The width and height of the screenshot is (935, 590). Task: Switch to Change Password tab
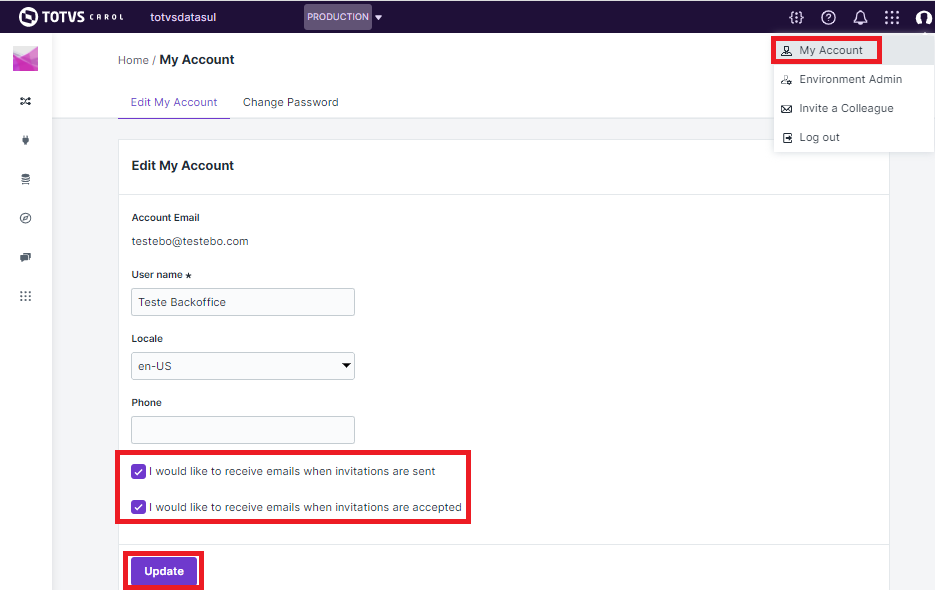[290, 102]
